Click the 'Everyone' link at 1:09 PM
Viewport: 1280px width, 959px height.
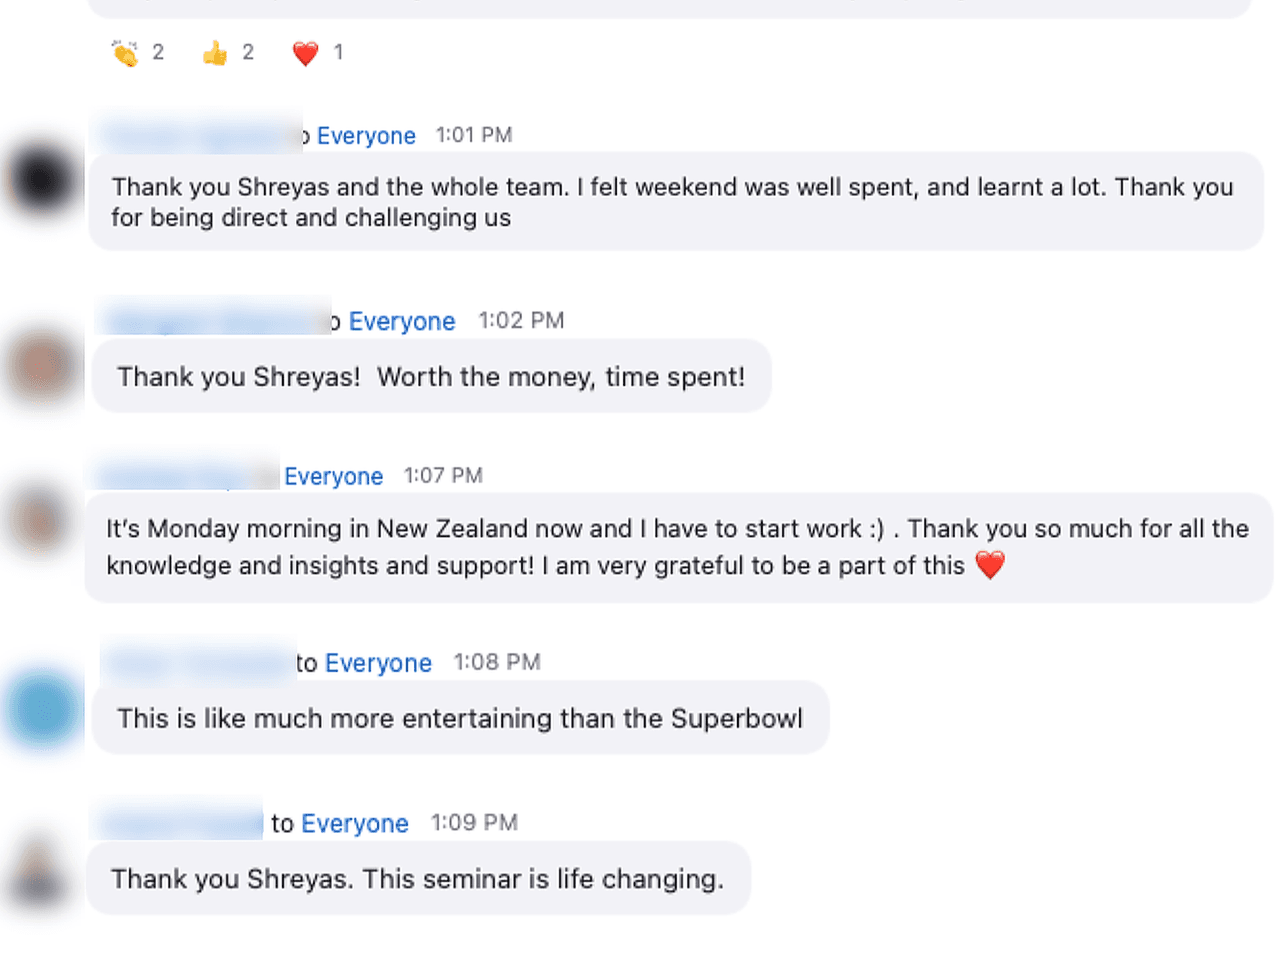click(x=355, y=824)
